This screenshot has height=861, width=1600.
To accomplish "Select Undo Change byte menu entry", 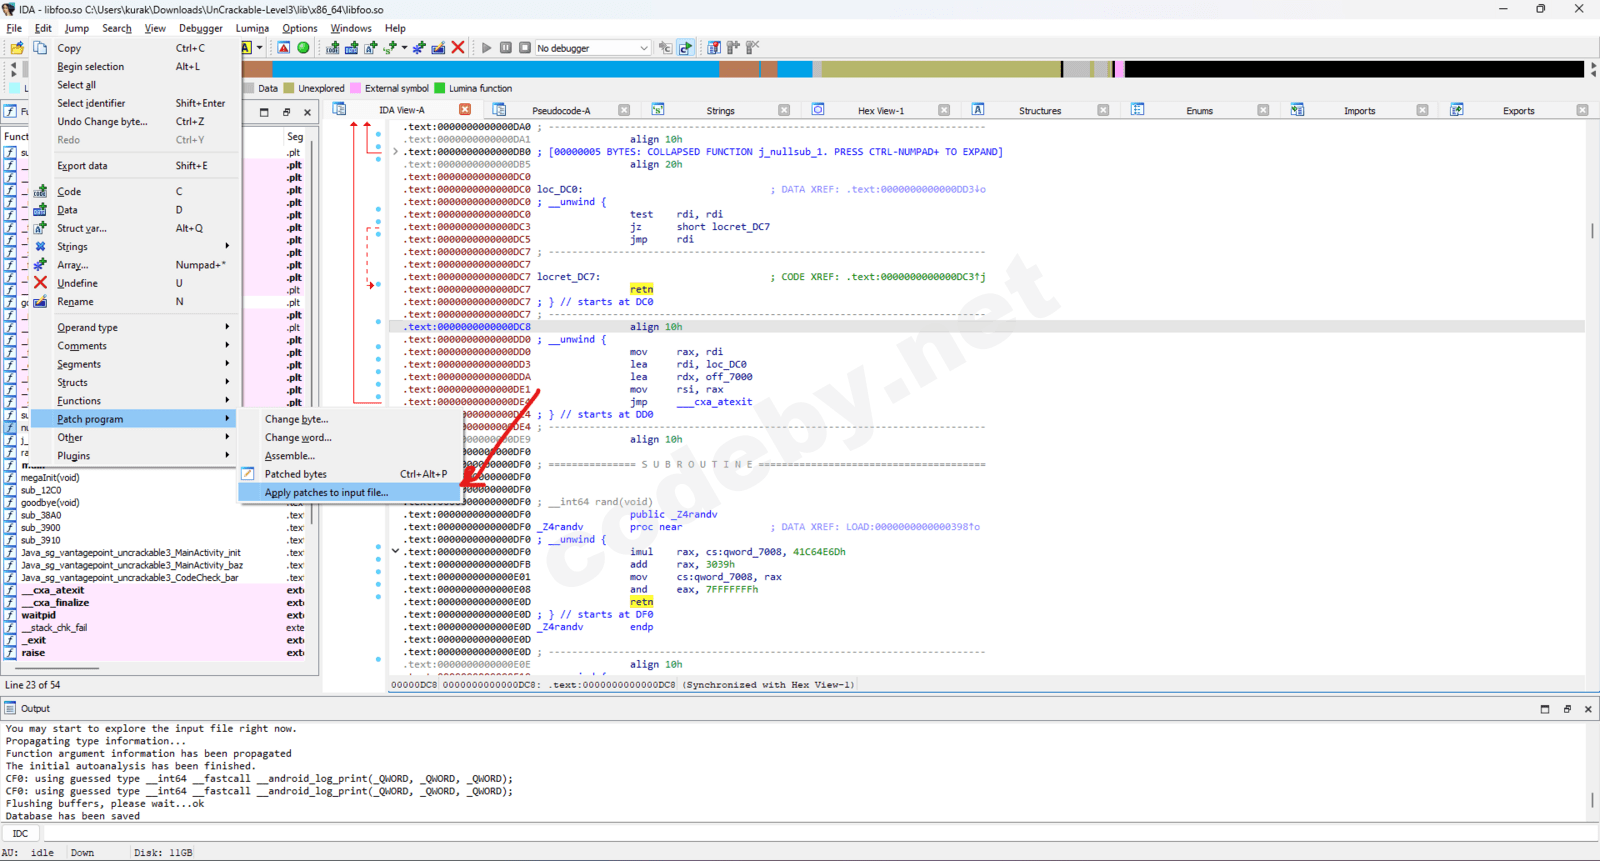I will tap(135, 122).
